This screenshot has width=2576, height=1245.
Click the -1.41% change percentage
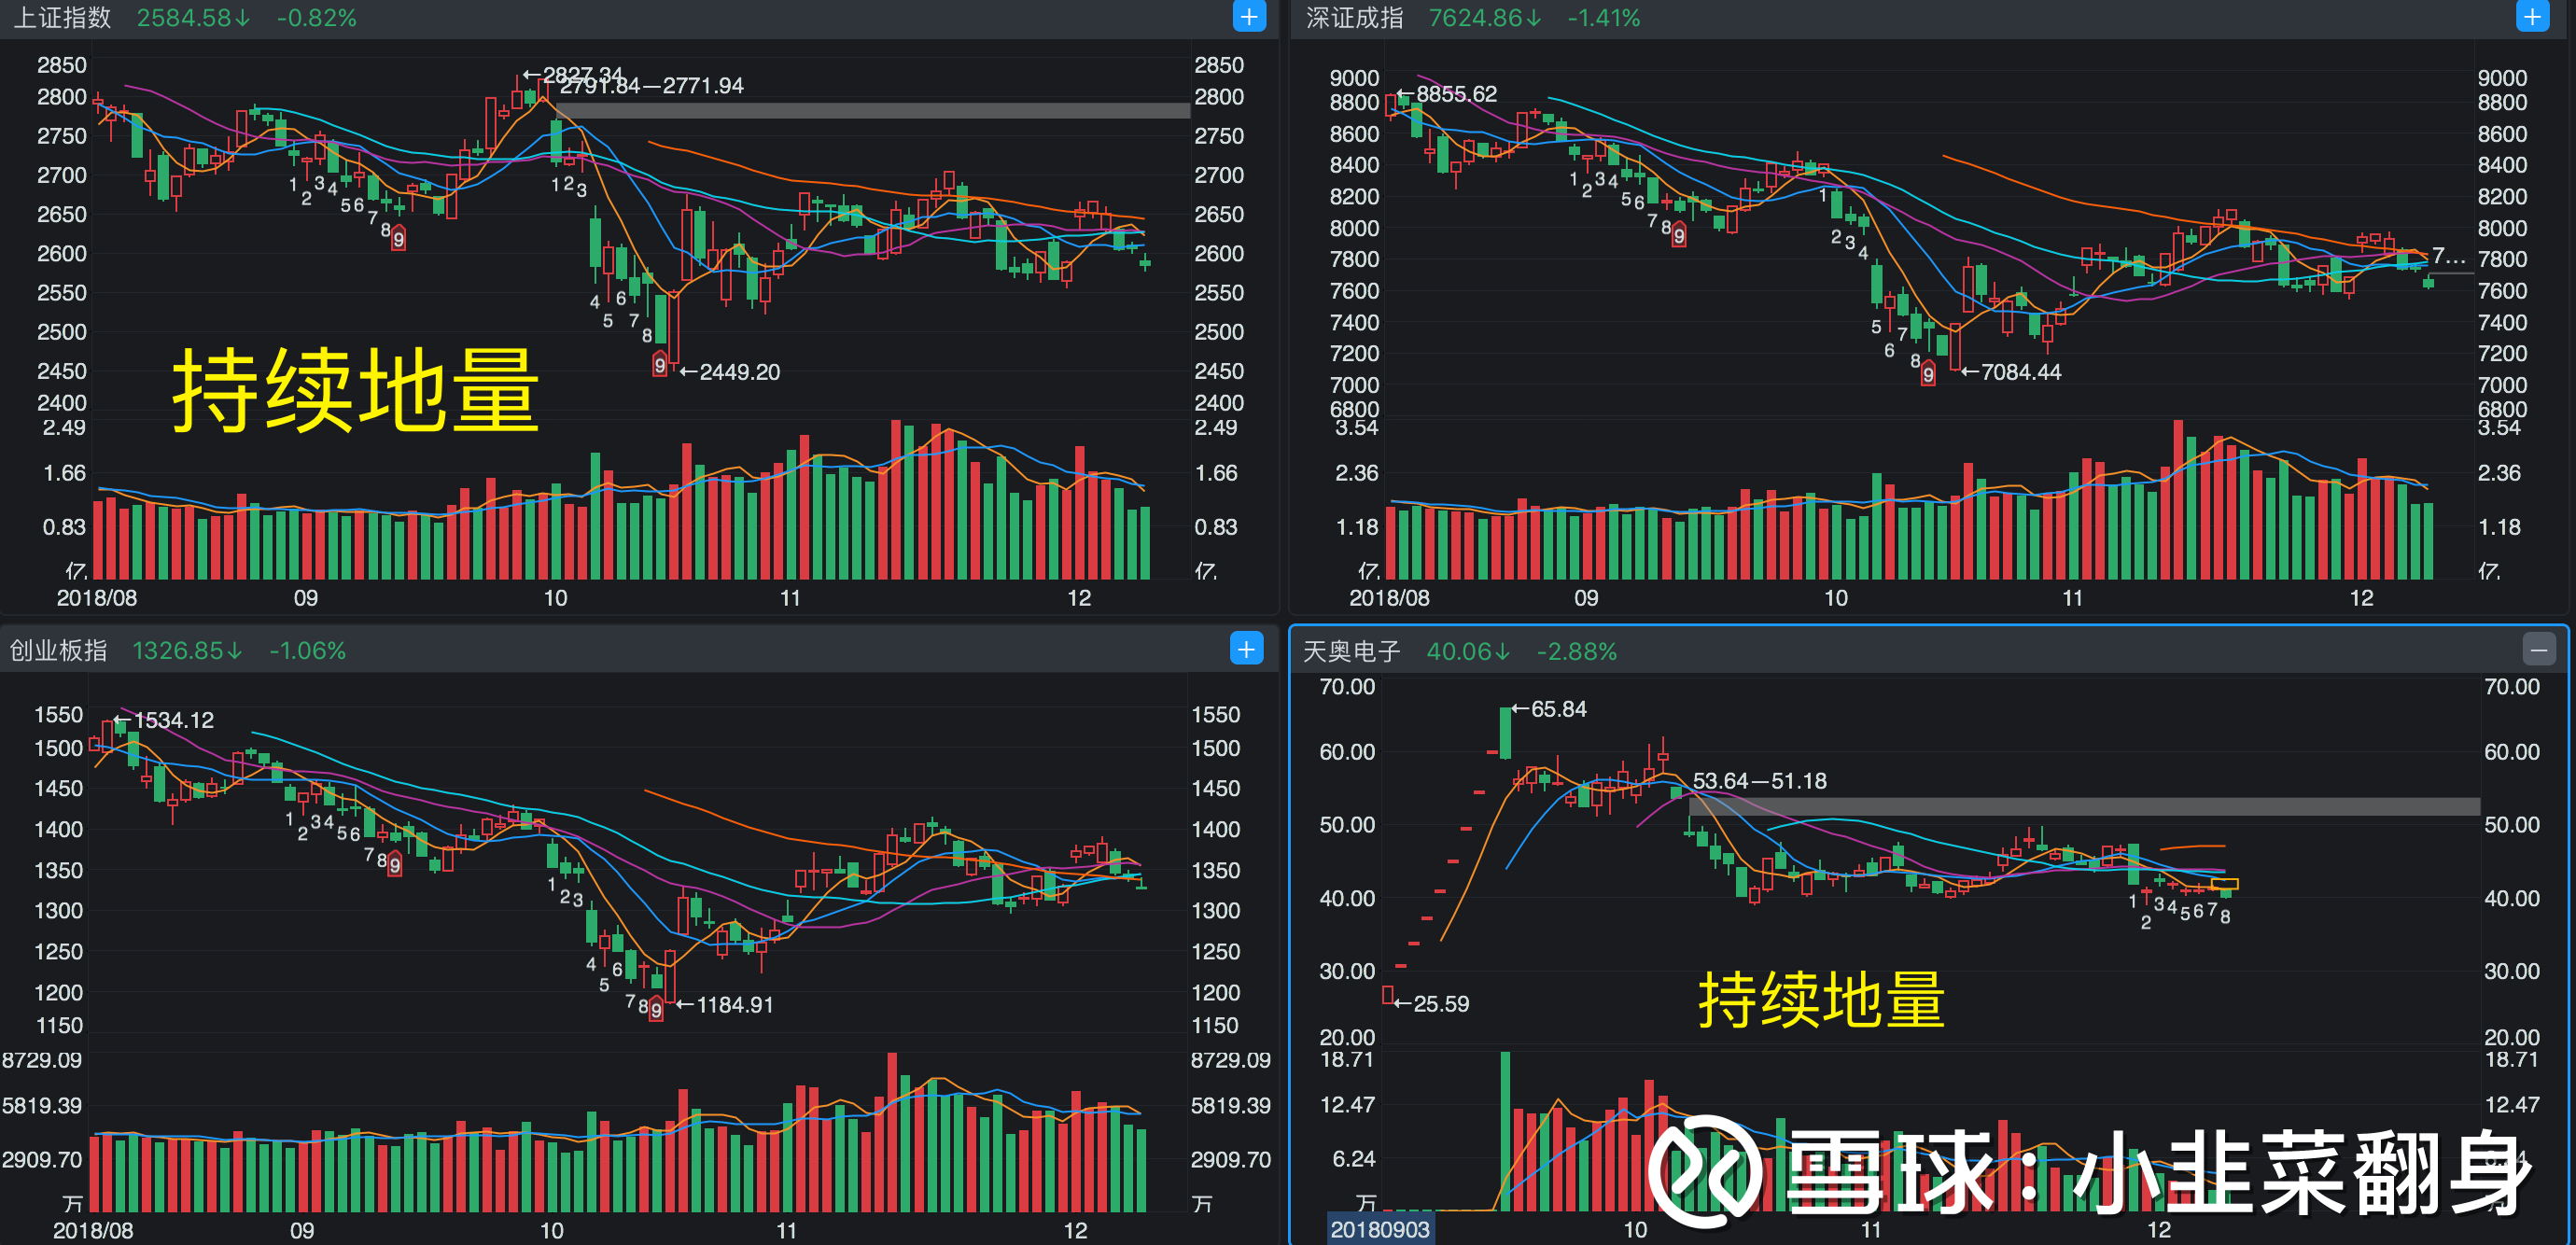(x=1604, y=18)
